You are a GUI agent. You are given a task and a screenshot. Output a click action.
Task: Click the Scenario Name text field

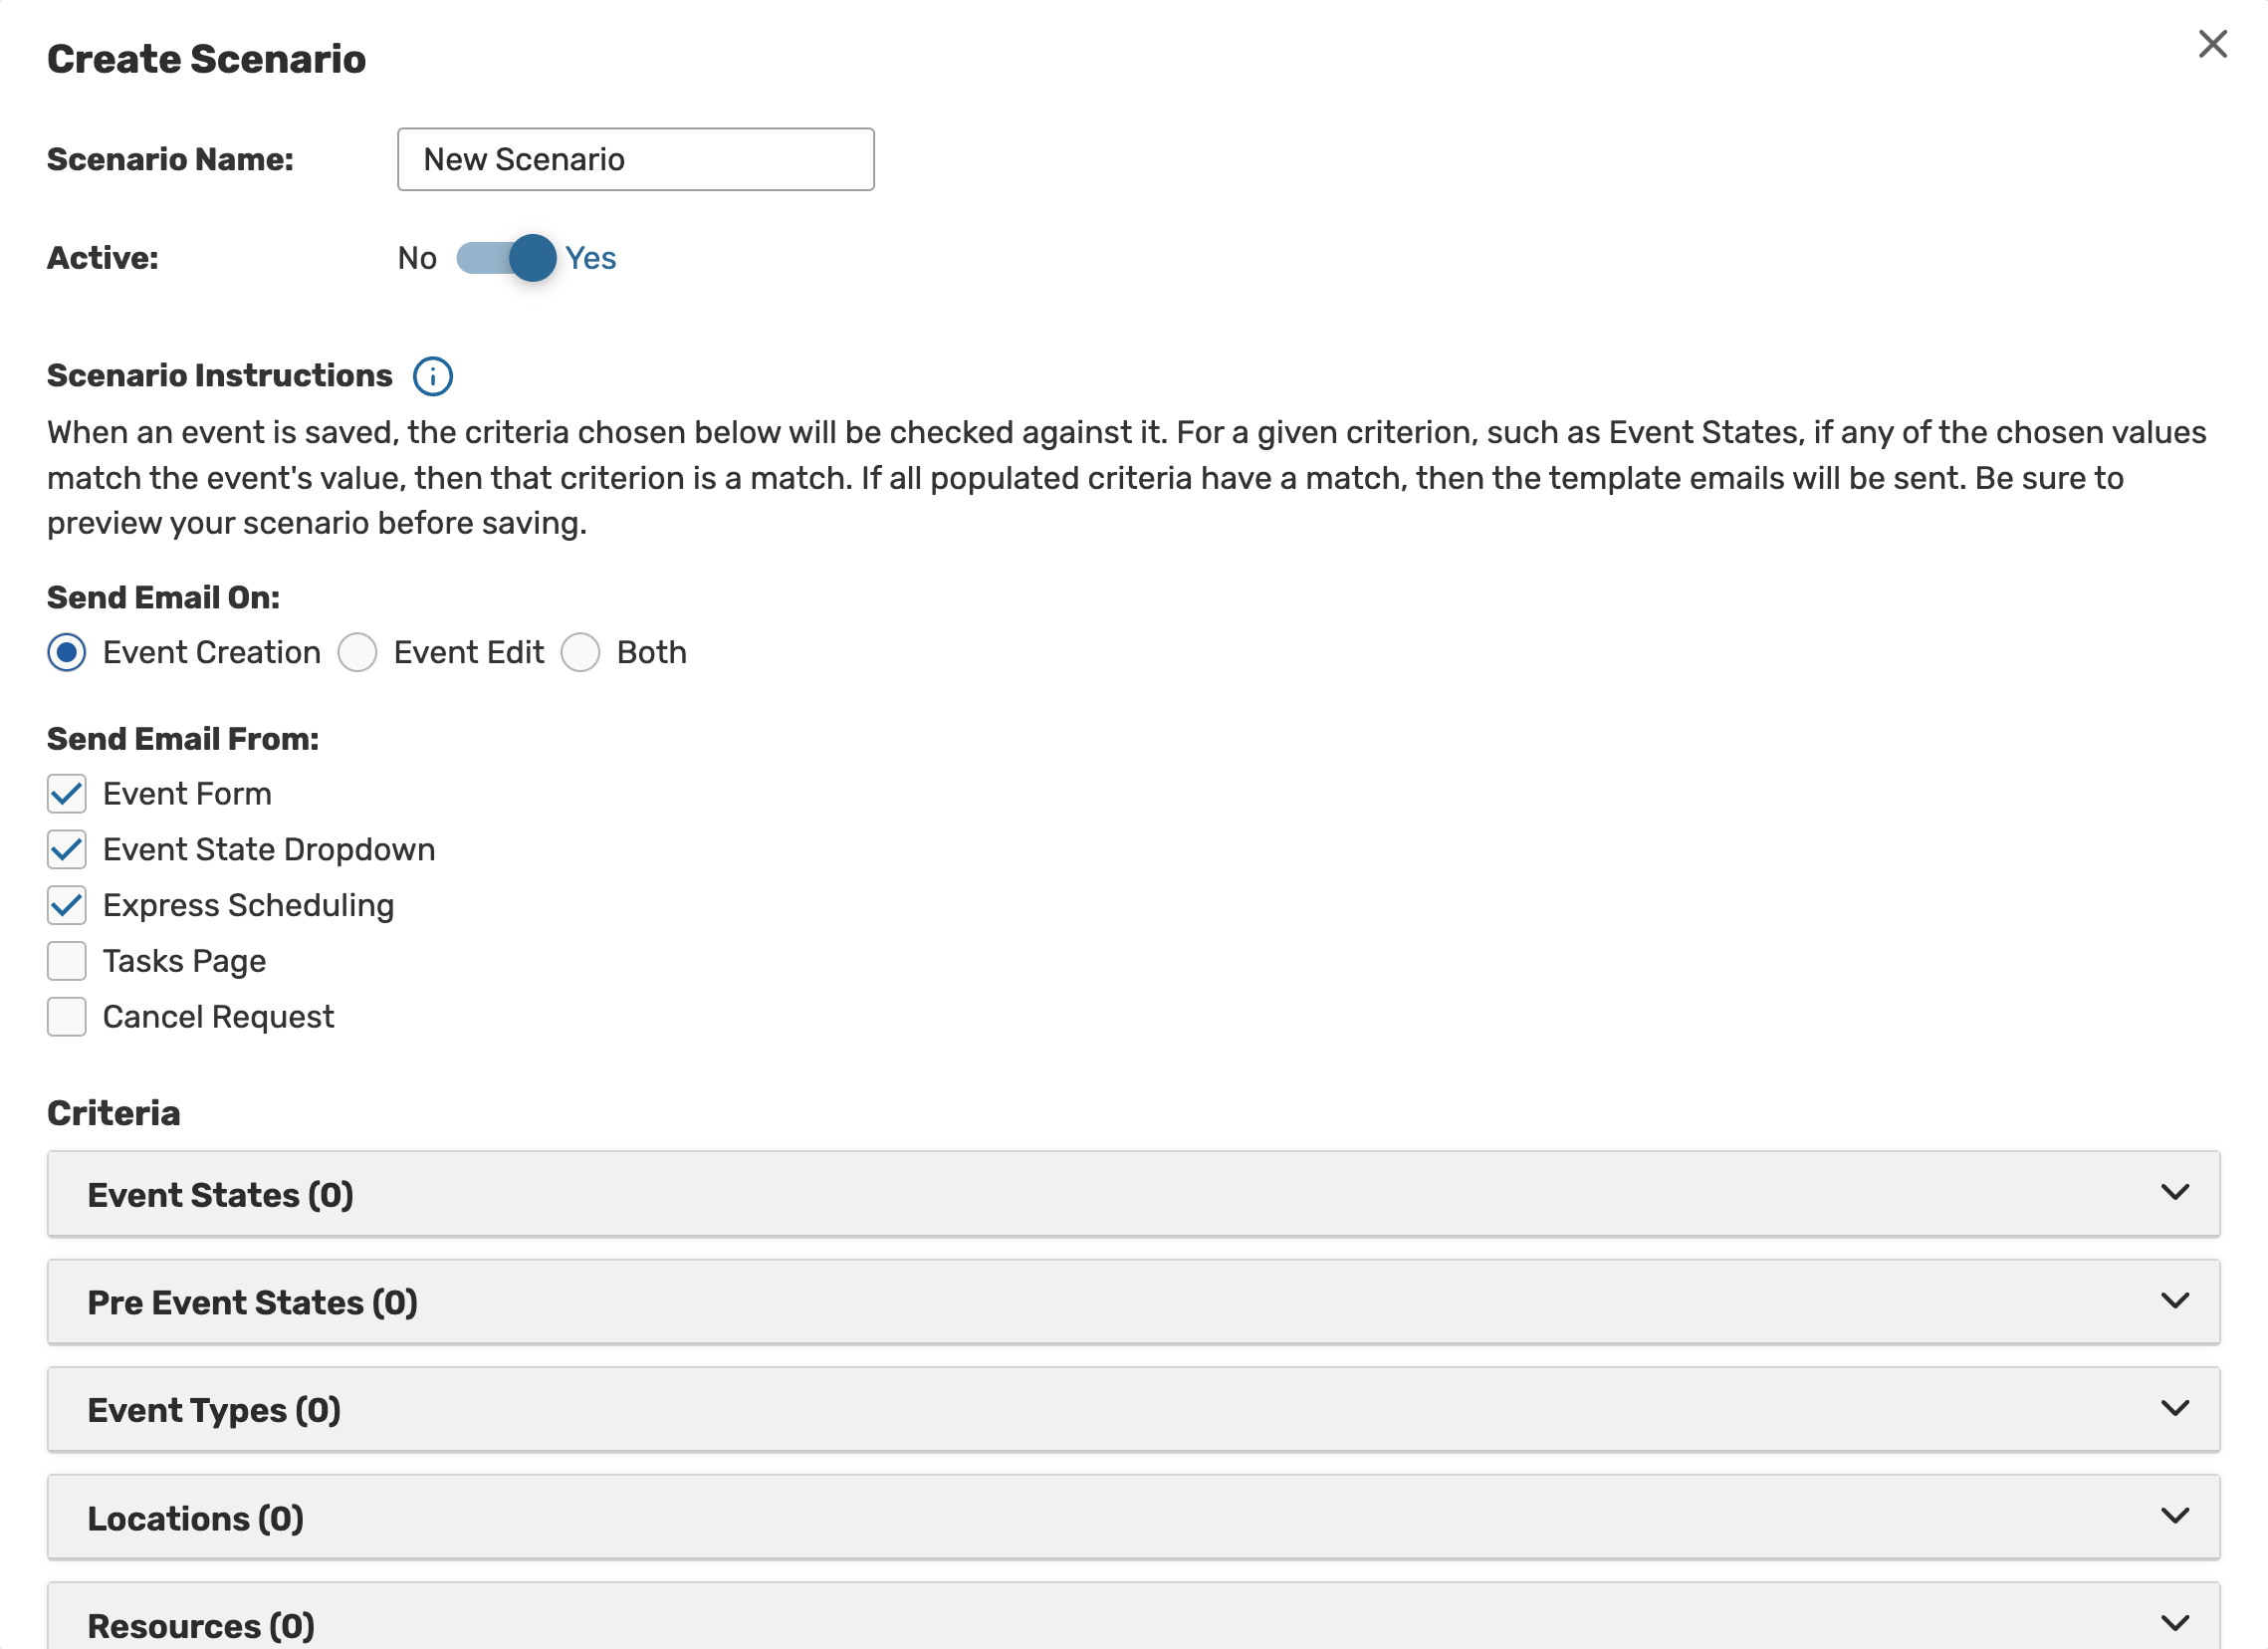(635, 160)
